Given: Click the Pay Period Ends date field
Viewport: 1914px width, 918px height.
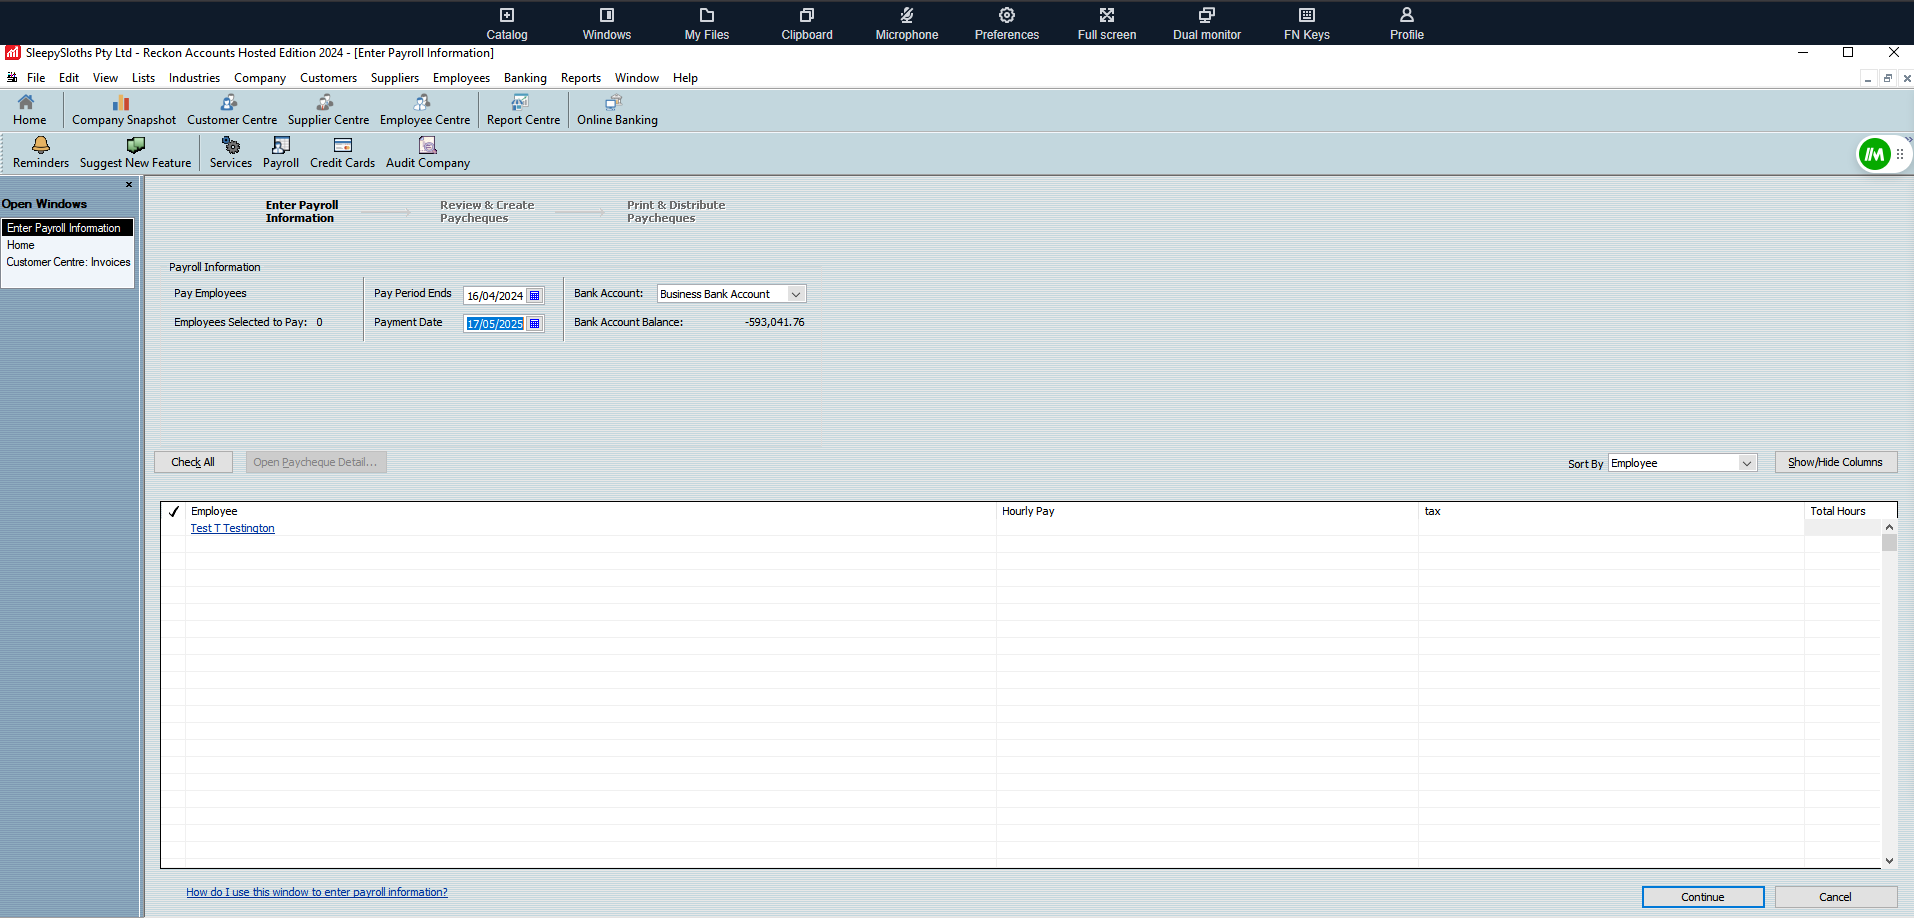Looking at the screenshot, I should coord(495,296).
